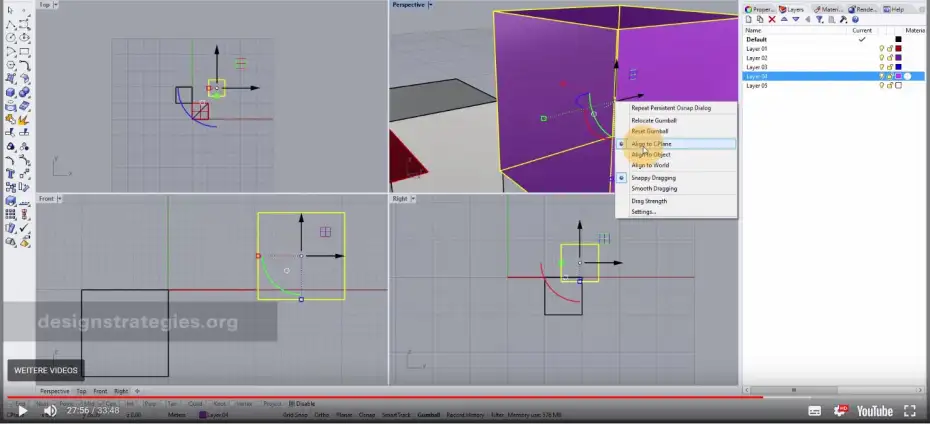Click the blue color swatch of Layer 03

click(899, 67)
